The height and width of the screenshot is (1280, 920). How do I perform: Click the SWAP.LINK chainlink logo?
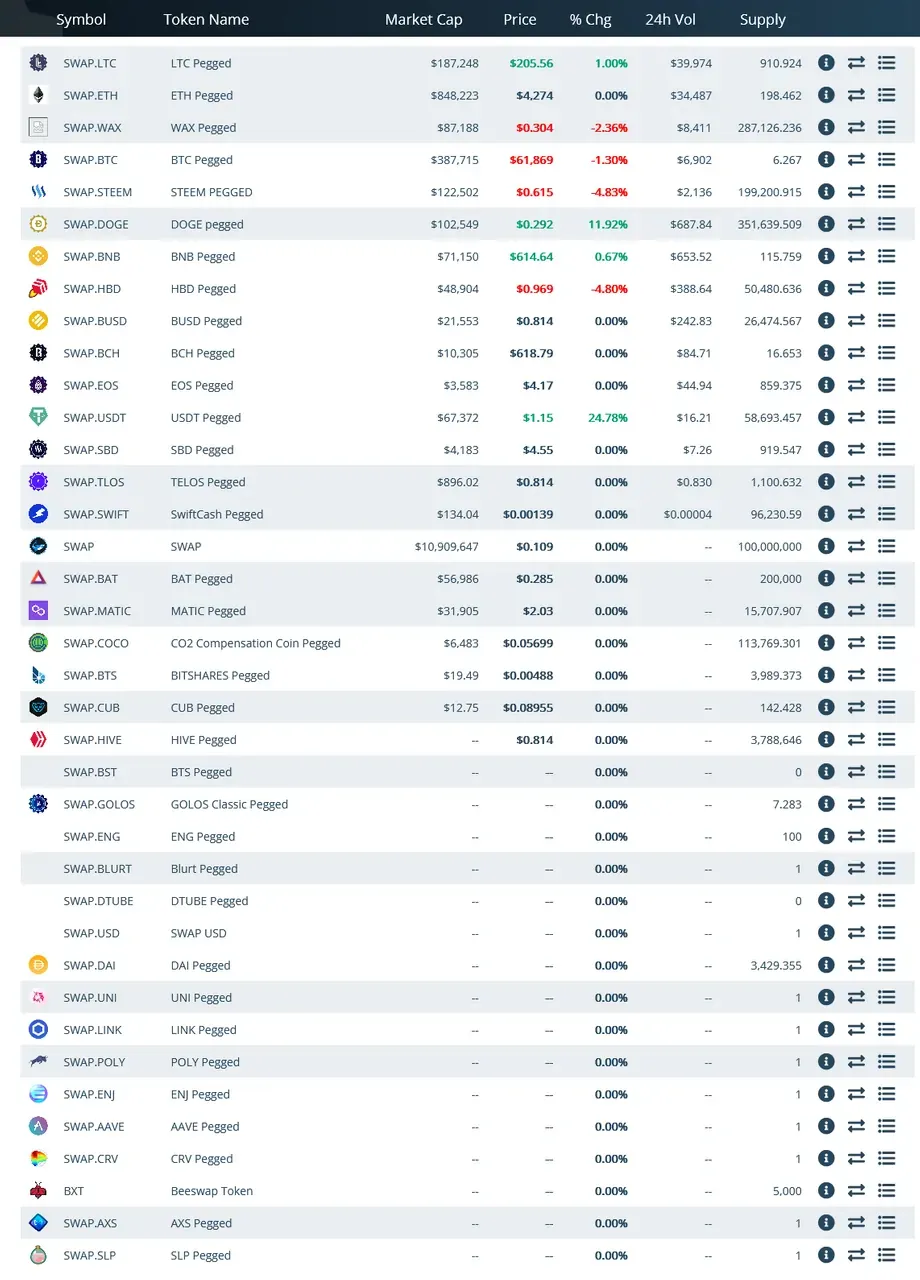tap(38, 1030)
